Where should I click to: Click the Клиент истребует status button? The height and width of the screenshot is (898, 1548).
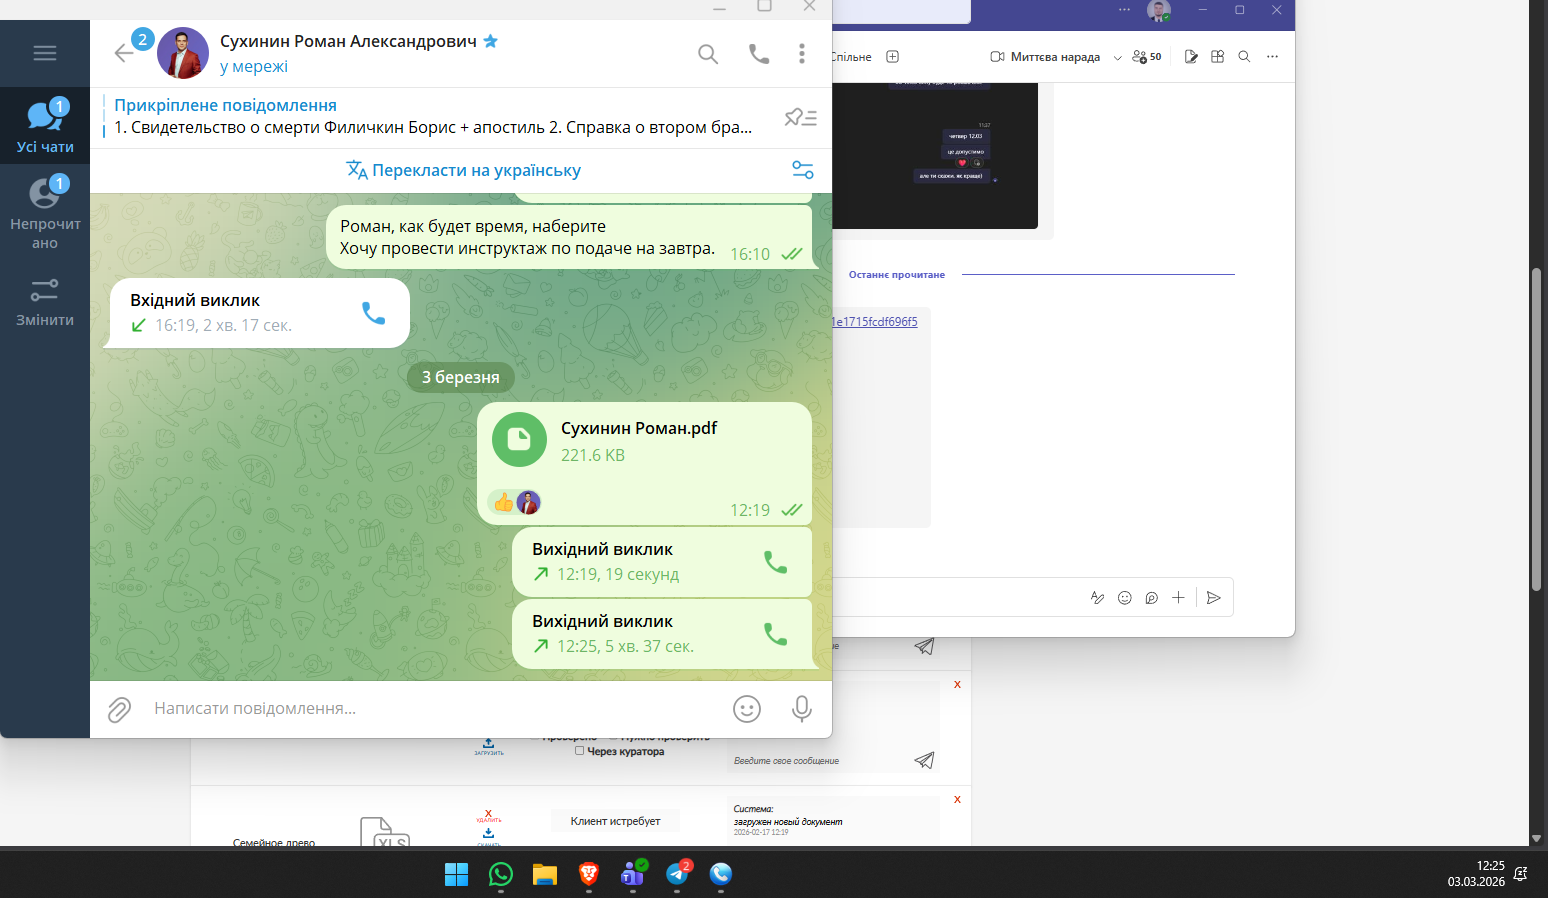click(x=615, y=821)
